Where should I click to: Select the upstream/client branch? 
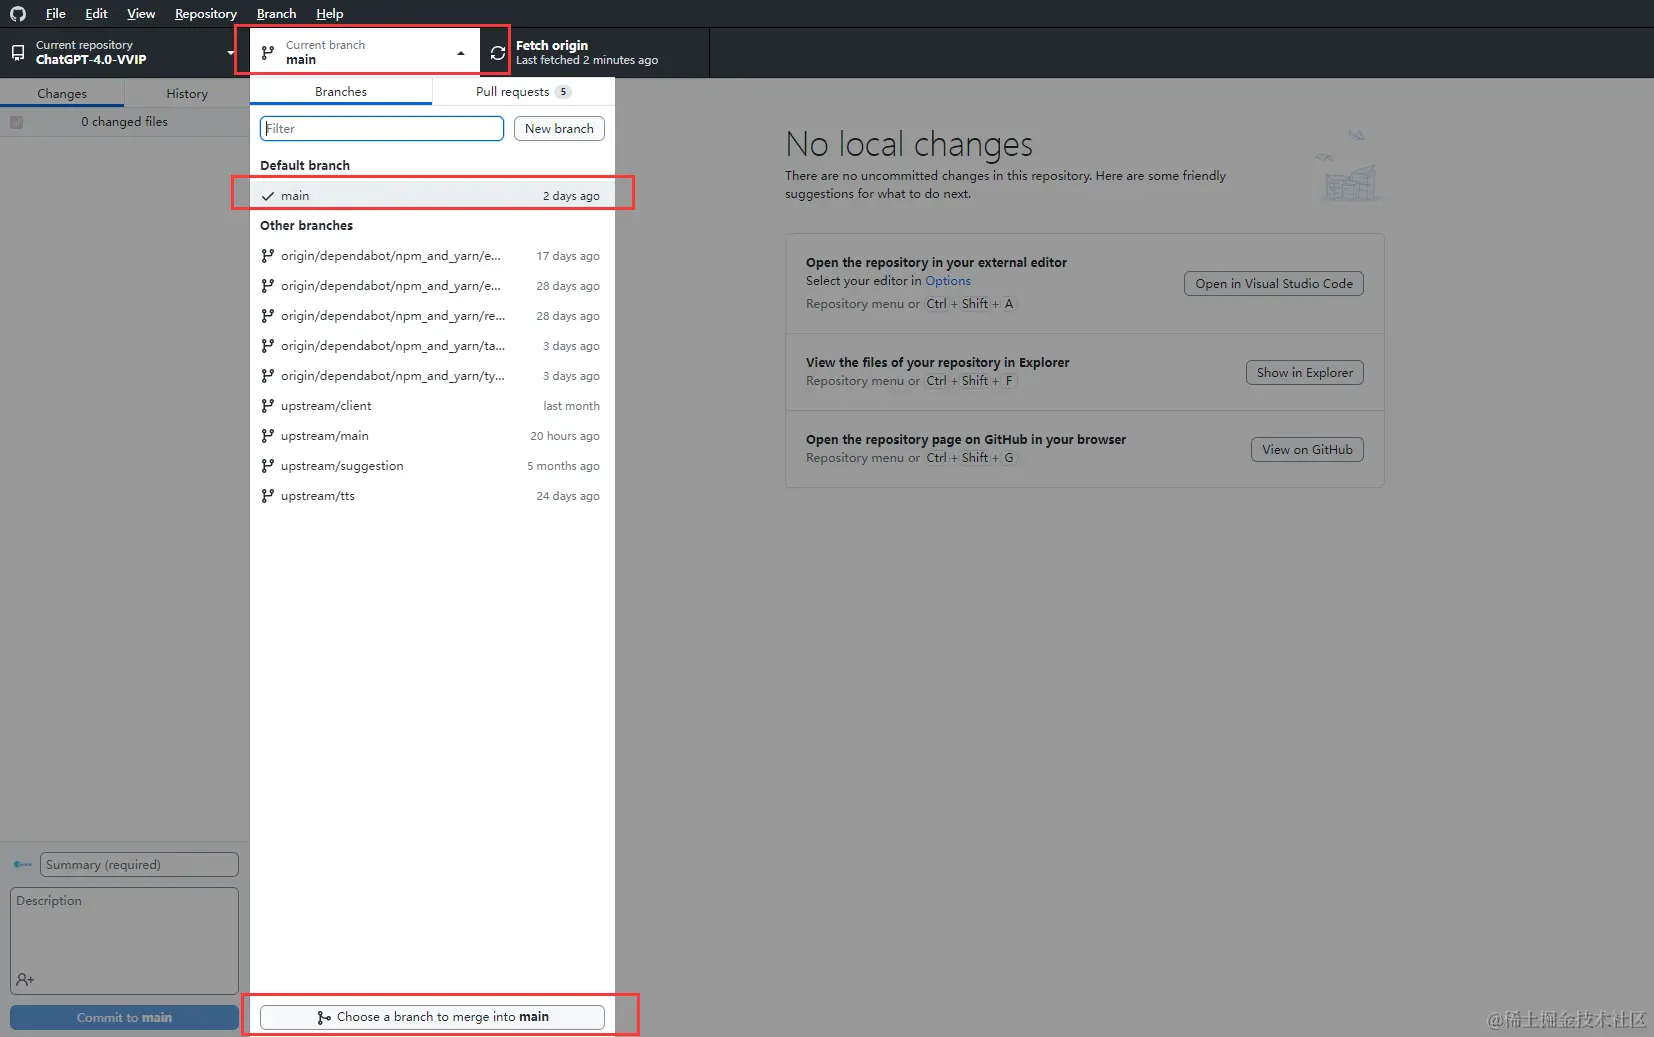pos(432,406)
